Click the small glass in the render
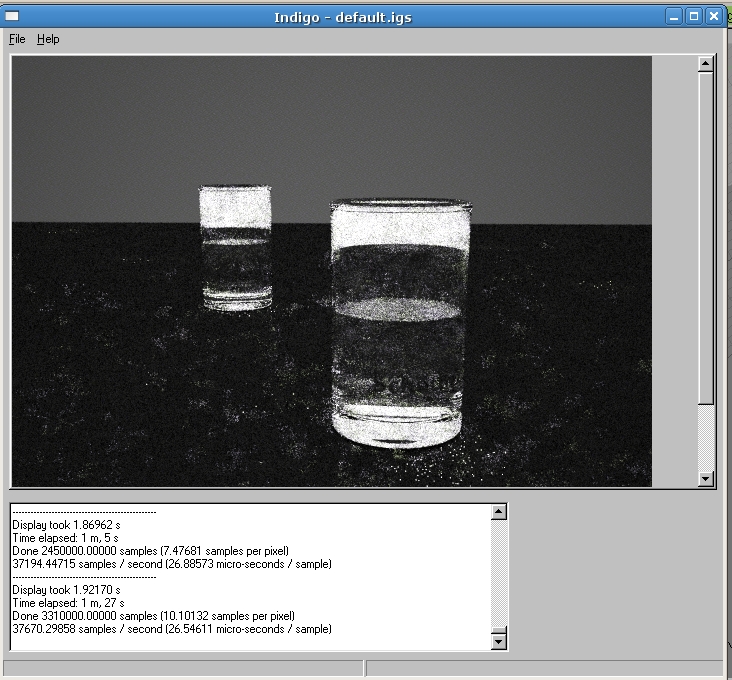Screen dimensions: 732x680 pos(235,247)
